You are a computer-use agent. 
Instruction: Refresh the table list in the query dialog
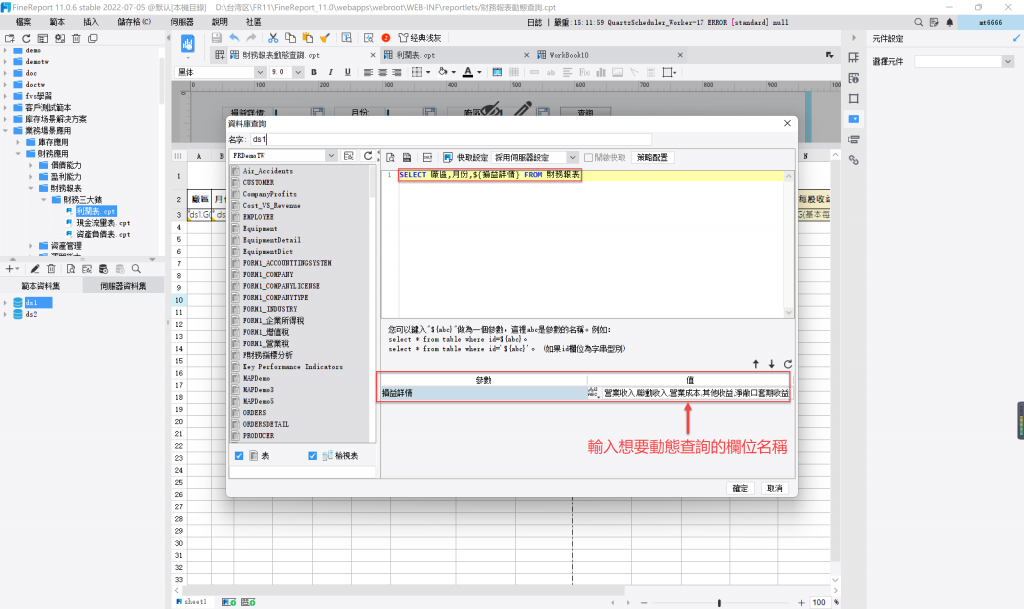pos(368,156)
